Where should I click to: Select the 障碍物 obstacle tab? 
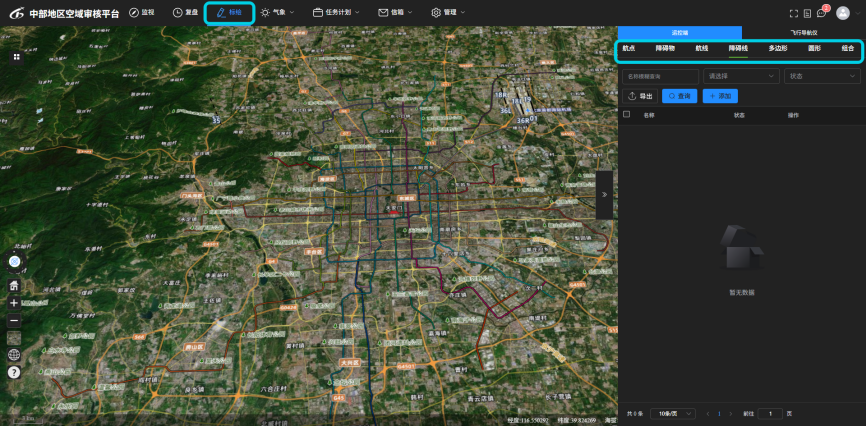click(x=665, y=49)
